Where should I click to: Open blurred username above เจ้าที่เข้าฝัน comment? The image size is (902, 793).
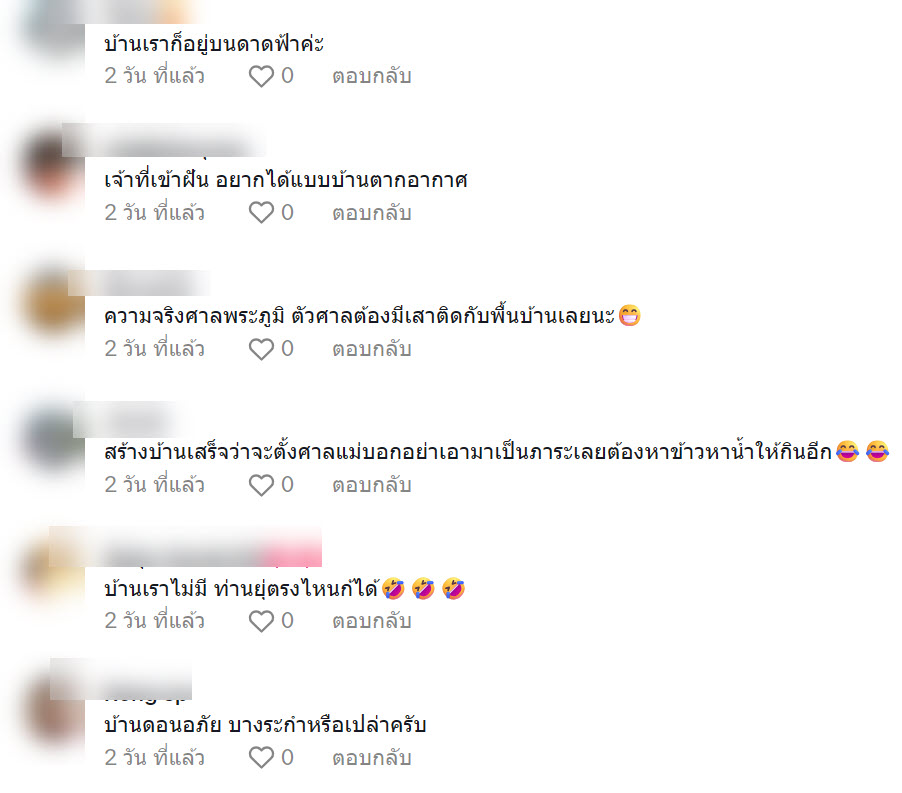(x=164, y=141)
